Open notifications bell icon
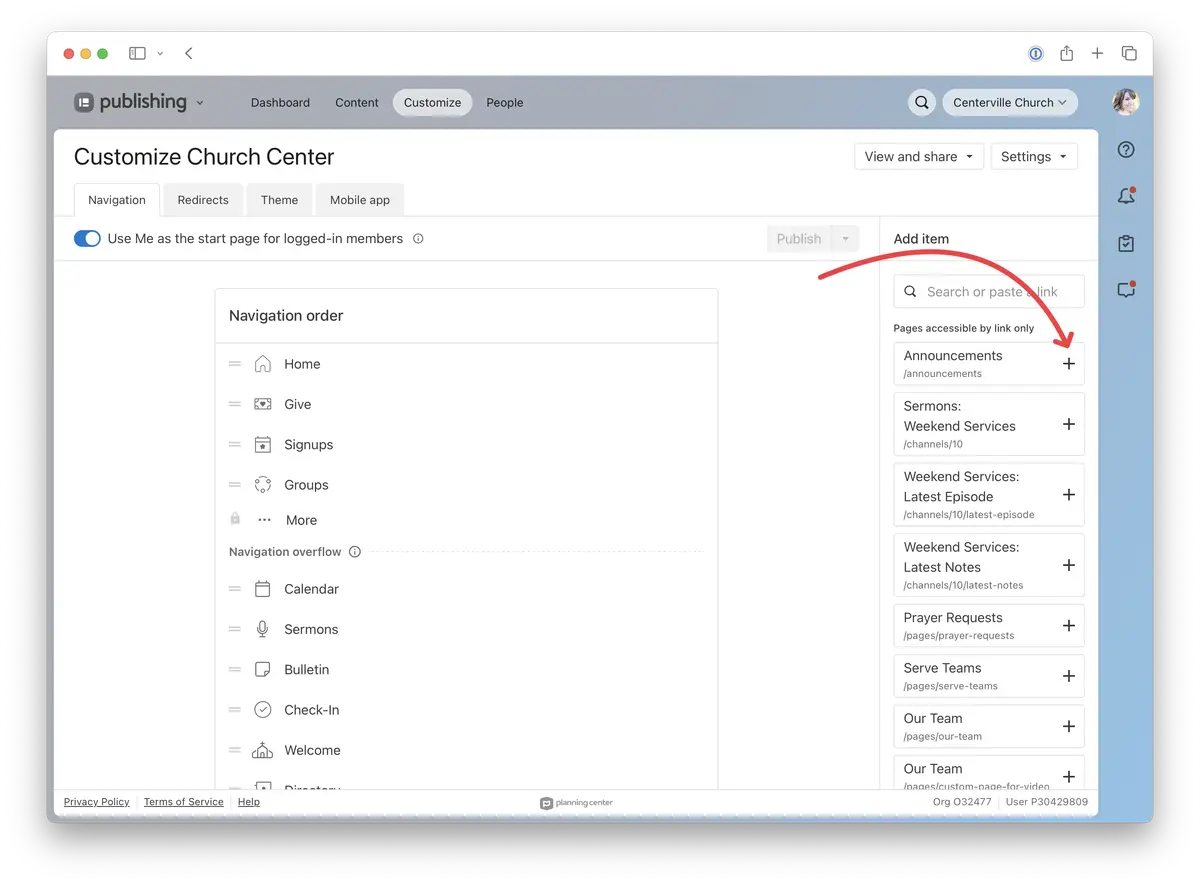Screen dimensions: 1200x885 [1126, 196]
